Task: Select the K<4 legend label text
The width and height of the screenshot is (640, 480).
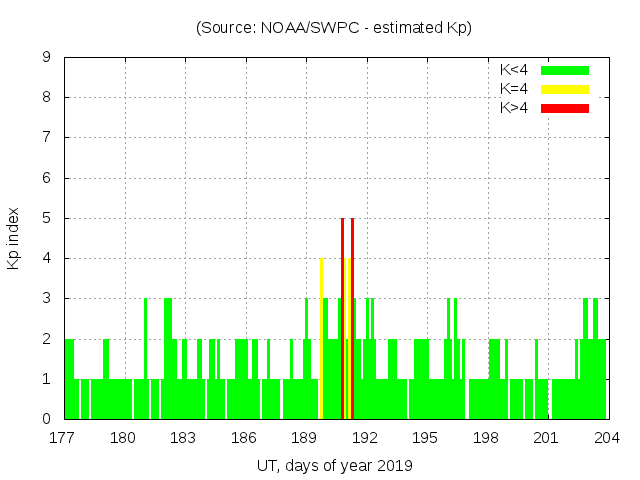Action: click(x=514, y=70)
